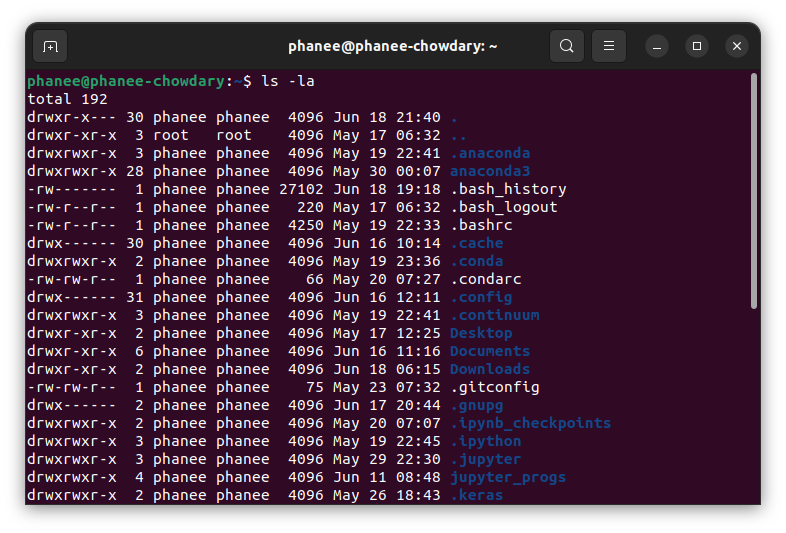Image resolution: width=786 pixels, height=533 pixels.
Task: Maximize the terminal window
Action: click(697, 47)
